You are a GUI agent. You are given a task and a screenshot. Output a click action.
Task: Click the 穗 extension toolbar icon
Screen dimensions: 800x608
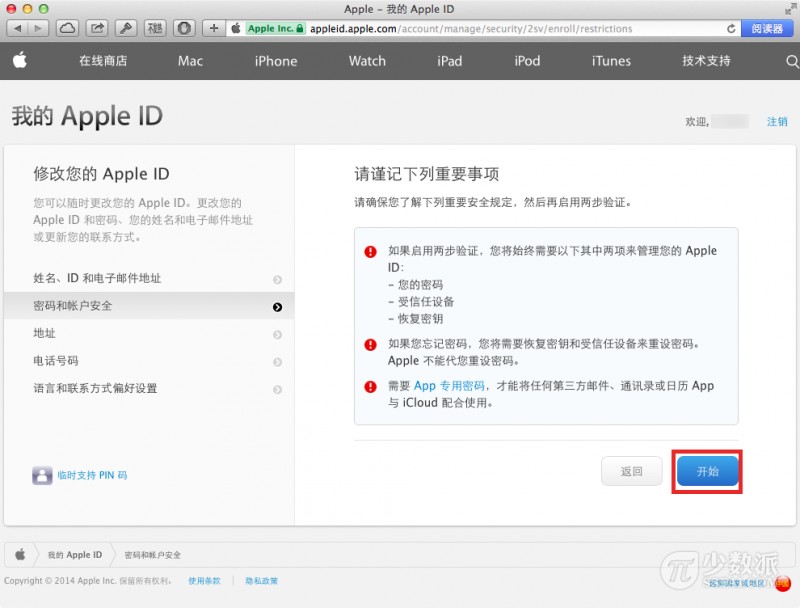(155, 28)
